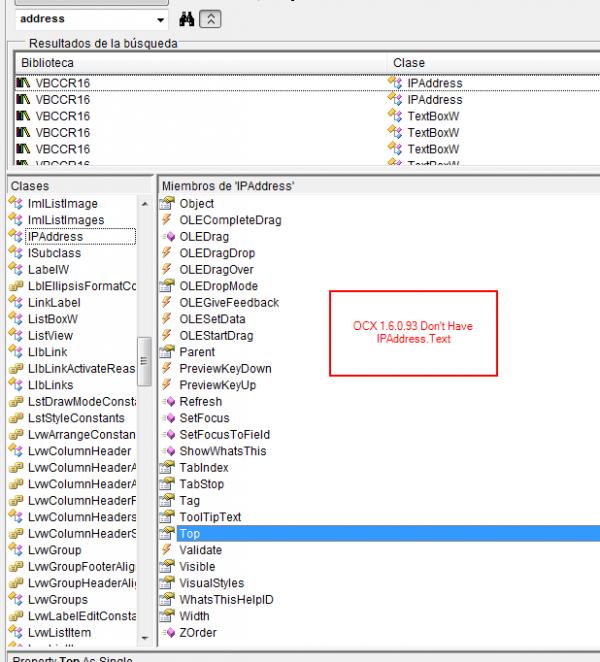Click the Parent property icon
Image resolution: width=600 pixels, height=662 pixels.
[x=167, y=352]
